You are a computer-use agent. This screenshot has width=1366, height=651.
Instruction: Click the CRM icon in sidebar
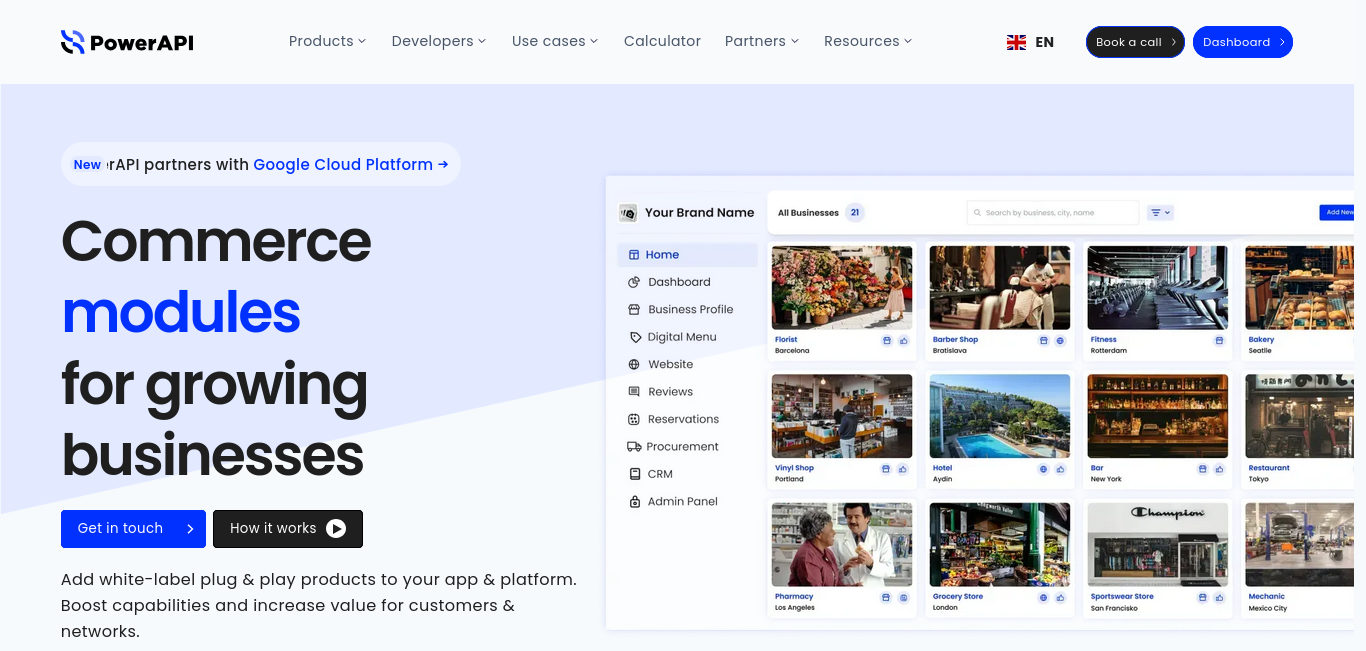(634, 474)
